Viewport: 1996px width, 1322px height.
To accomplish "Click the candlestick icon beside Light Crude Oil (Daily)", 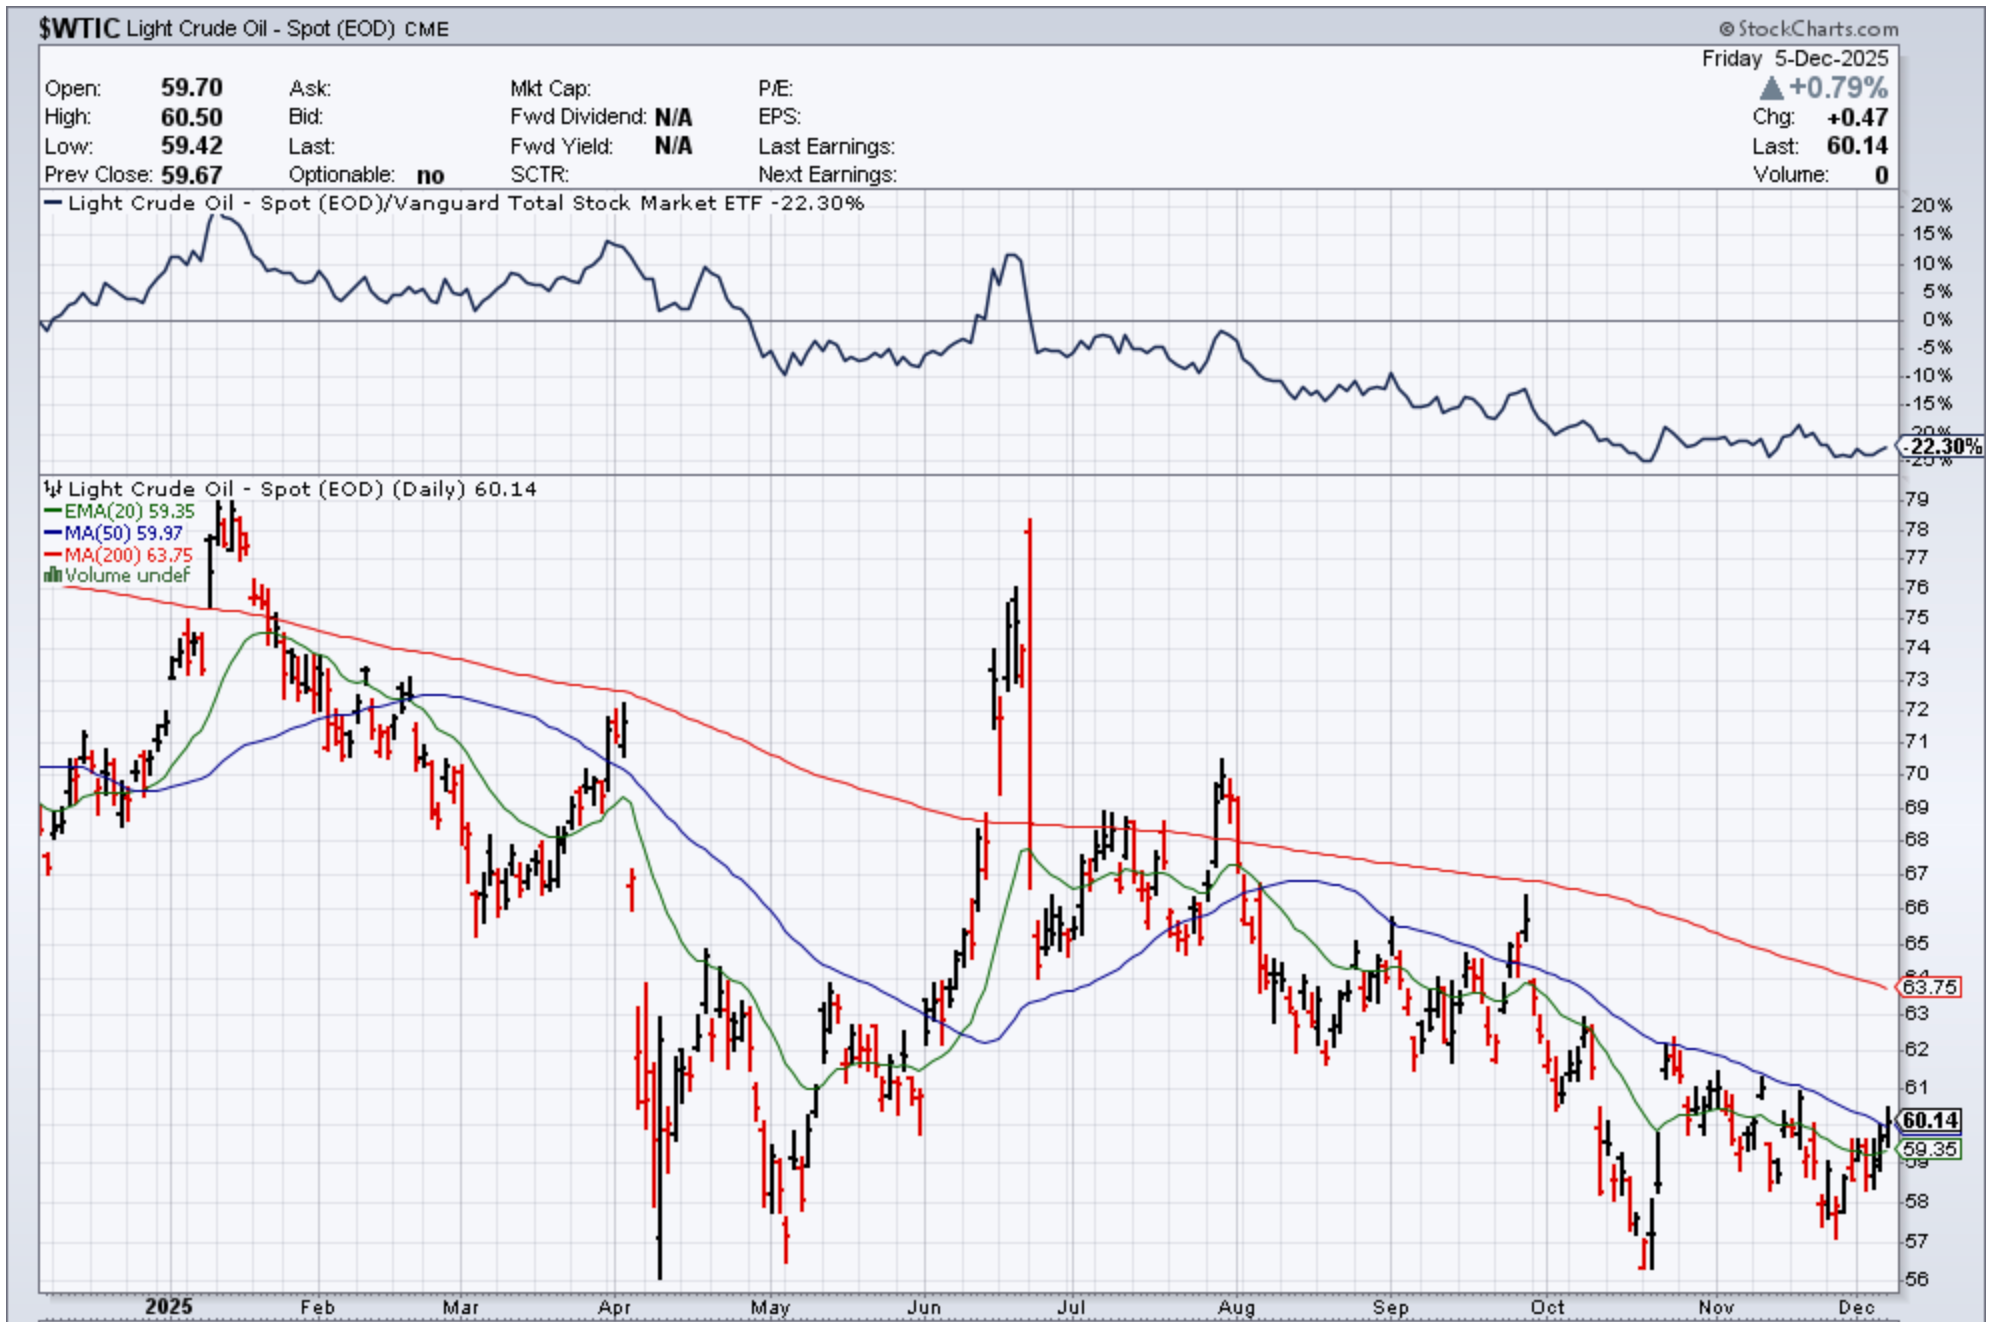I will (53, 488).
